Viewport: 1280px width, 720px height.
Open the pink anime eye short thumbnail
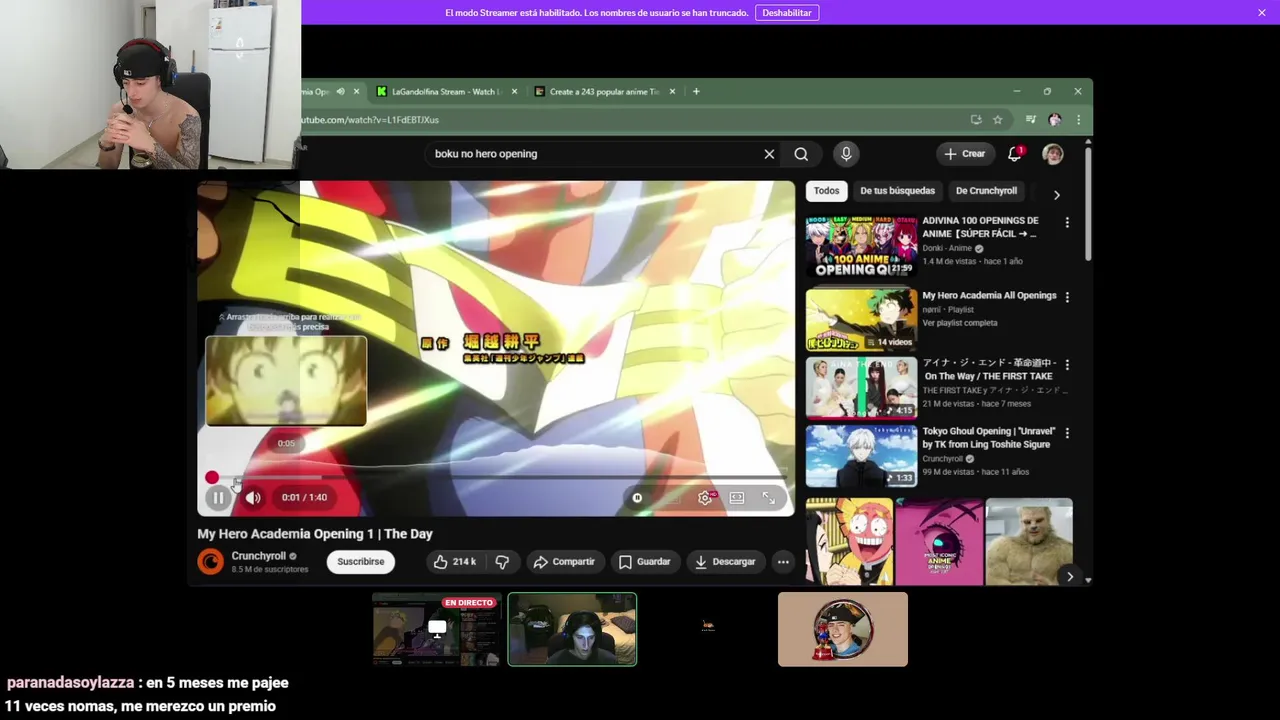(x=940, y=542)
